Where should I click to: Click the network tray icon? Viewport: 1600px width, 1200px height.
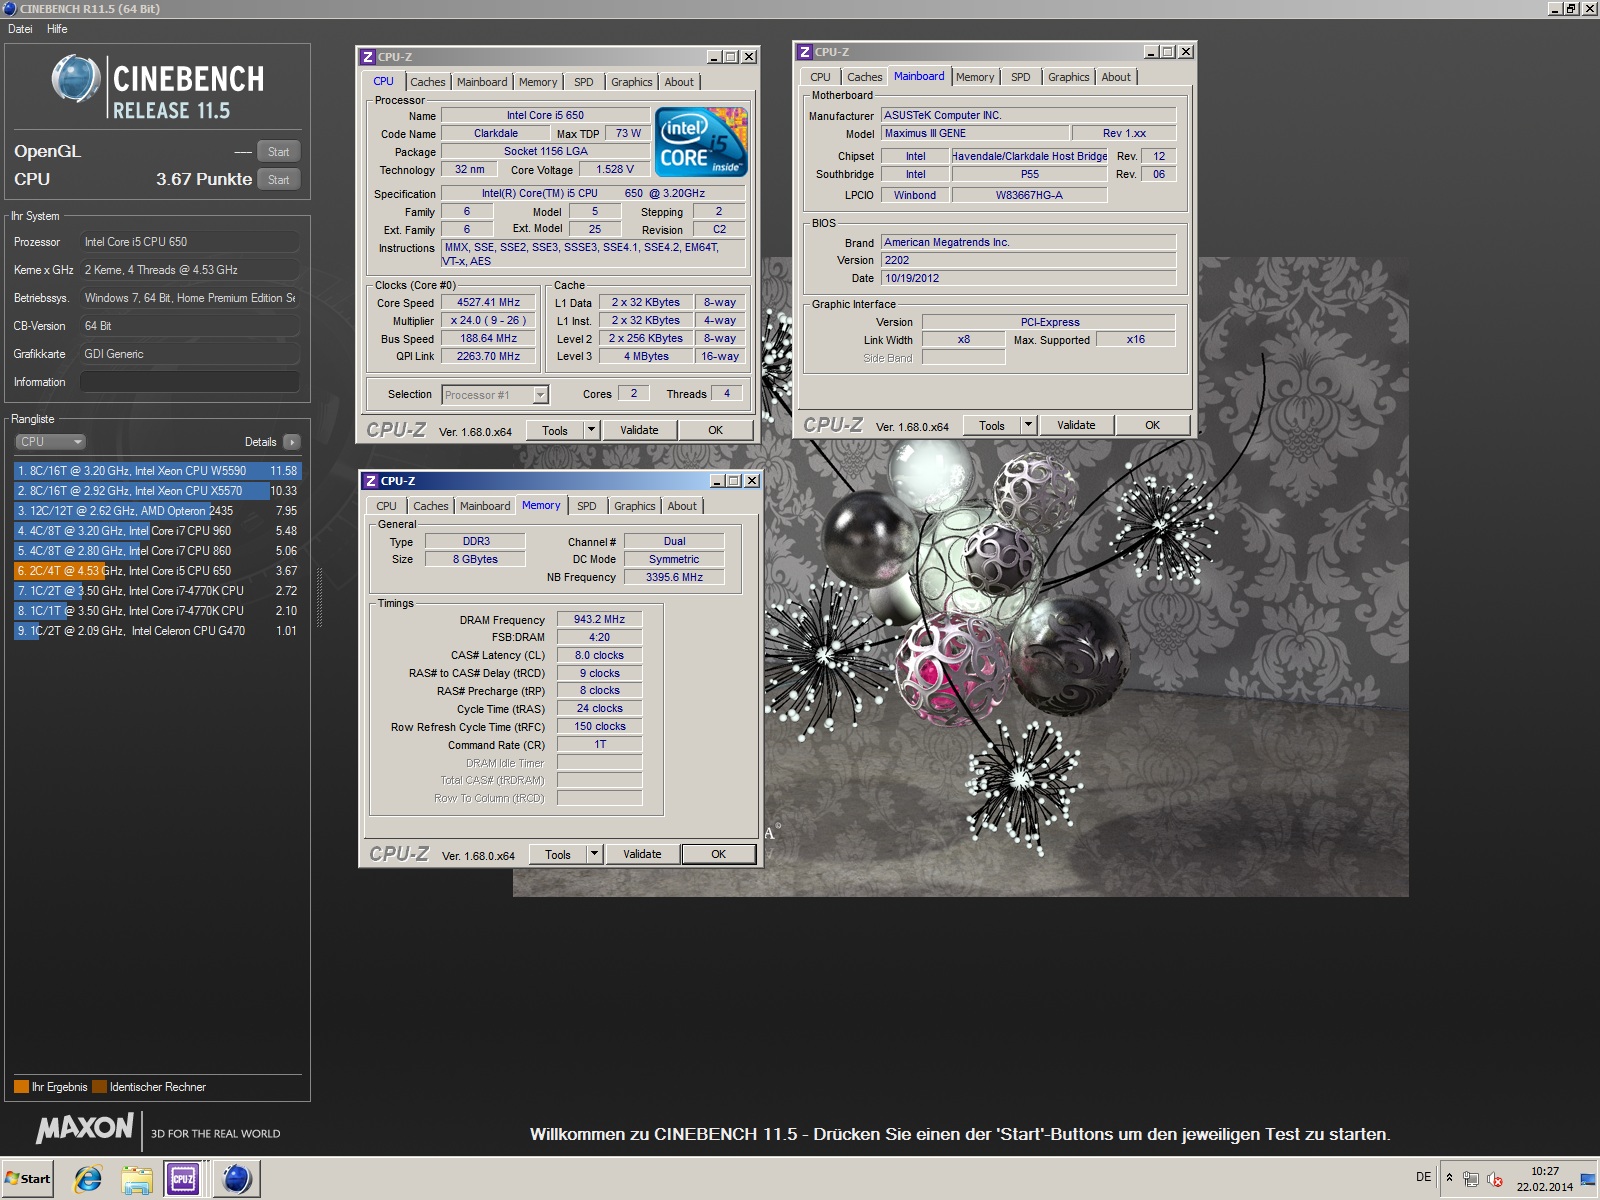[x=1470, y=1179]
